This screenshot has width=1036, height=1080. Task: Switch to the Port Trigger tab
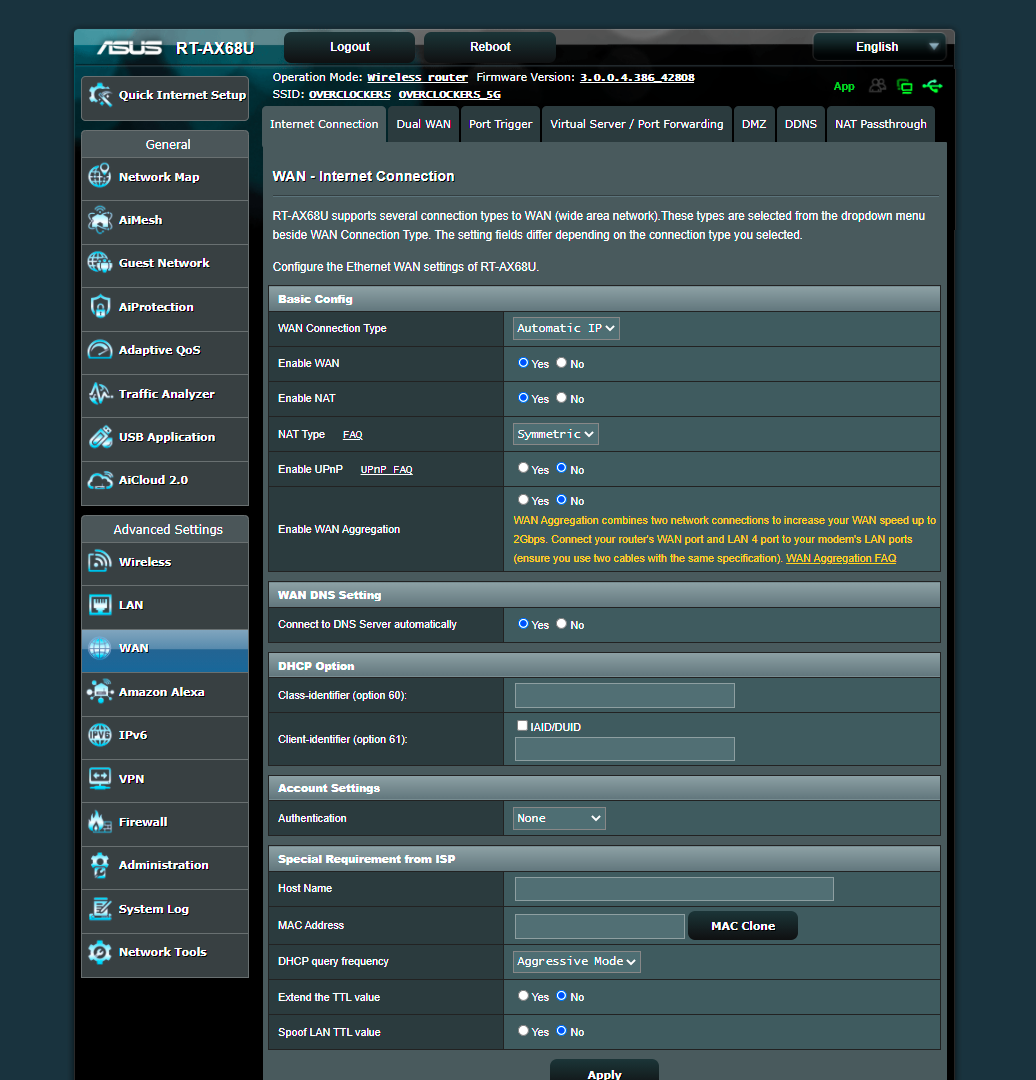tap(501, 125)
